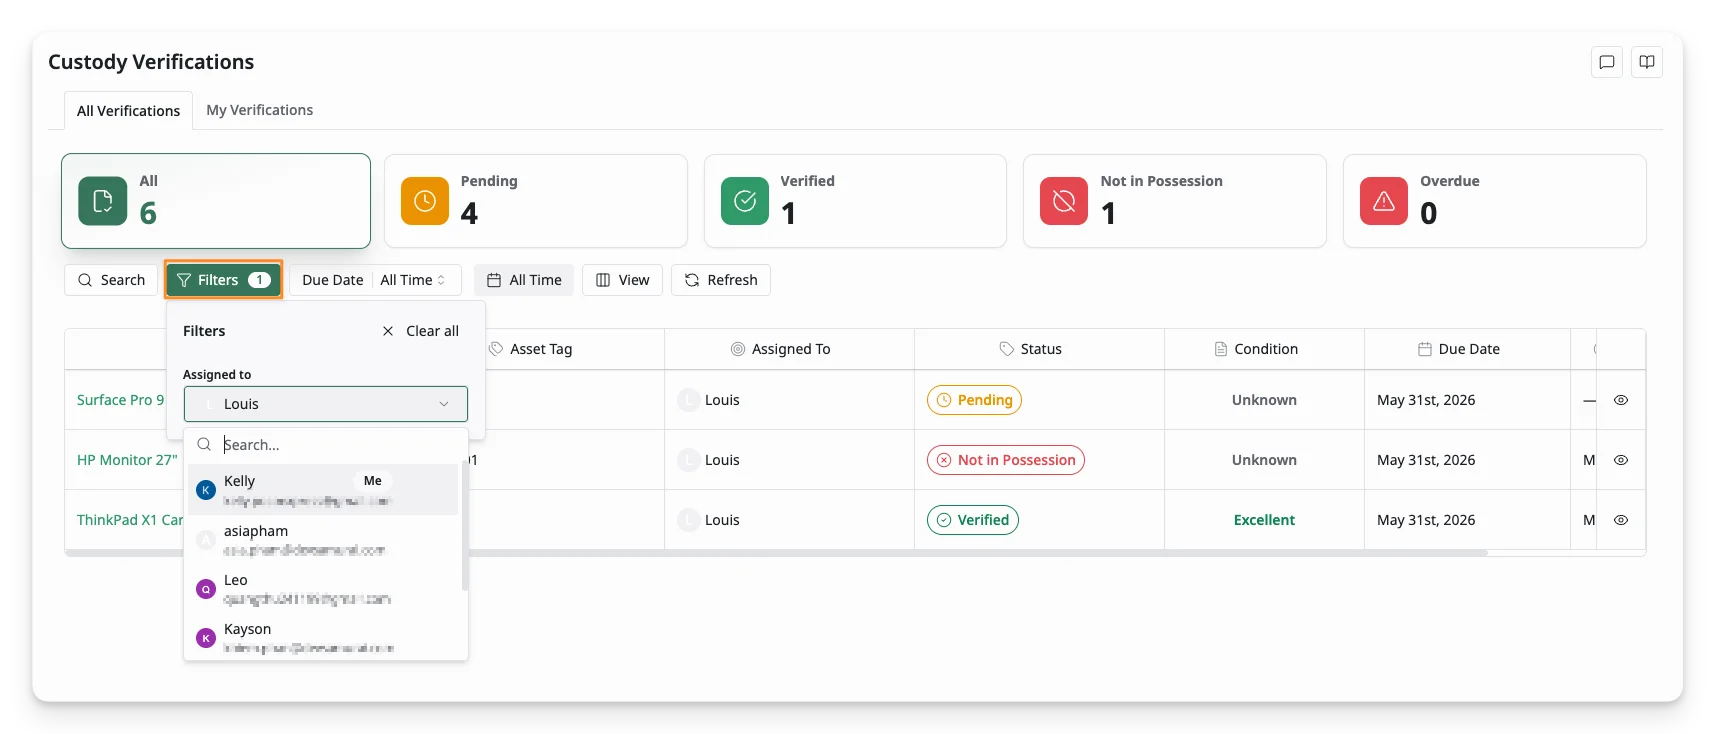Click Louis in the Surface Pro 9 row
The width and height of the screenshot is (1715, 734).
[x=722, y=400]
